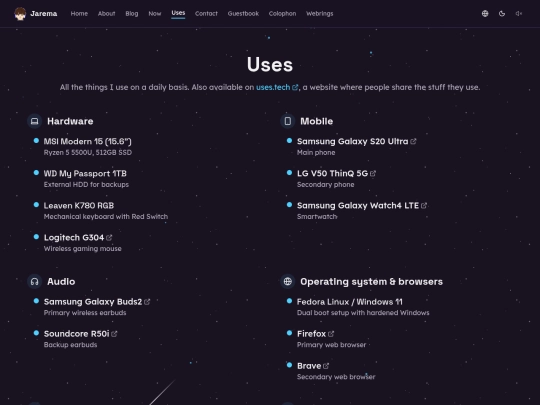540x405 pixels.
Task: Click external link icon next to Samsung Galaxy S20 Ultra
Action: pyautogui.click(x=413, y=141)
